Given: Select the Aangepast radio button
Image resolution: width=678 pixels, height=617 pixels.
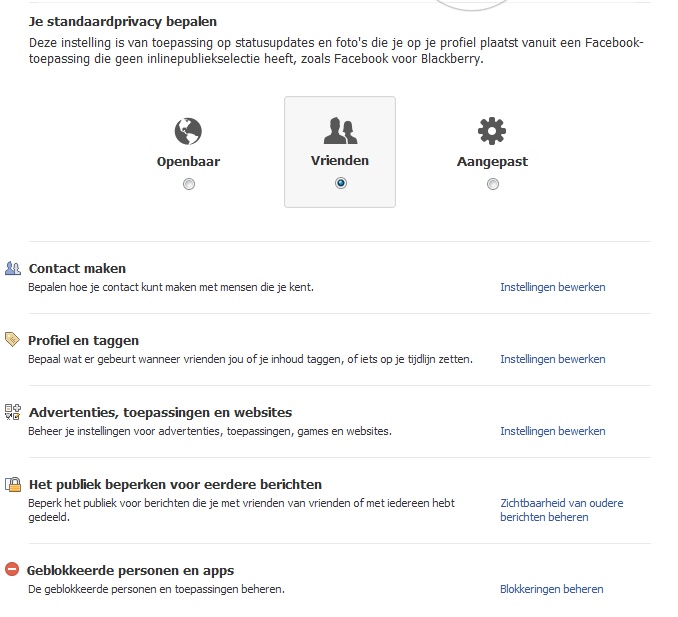Looking at the screenshot, I should pos(493,184).
